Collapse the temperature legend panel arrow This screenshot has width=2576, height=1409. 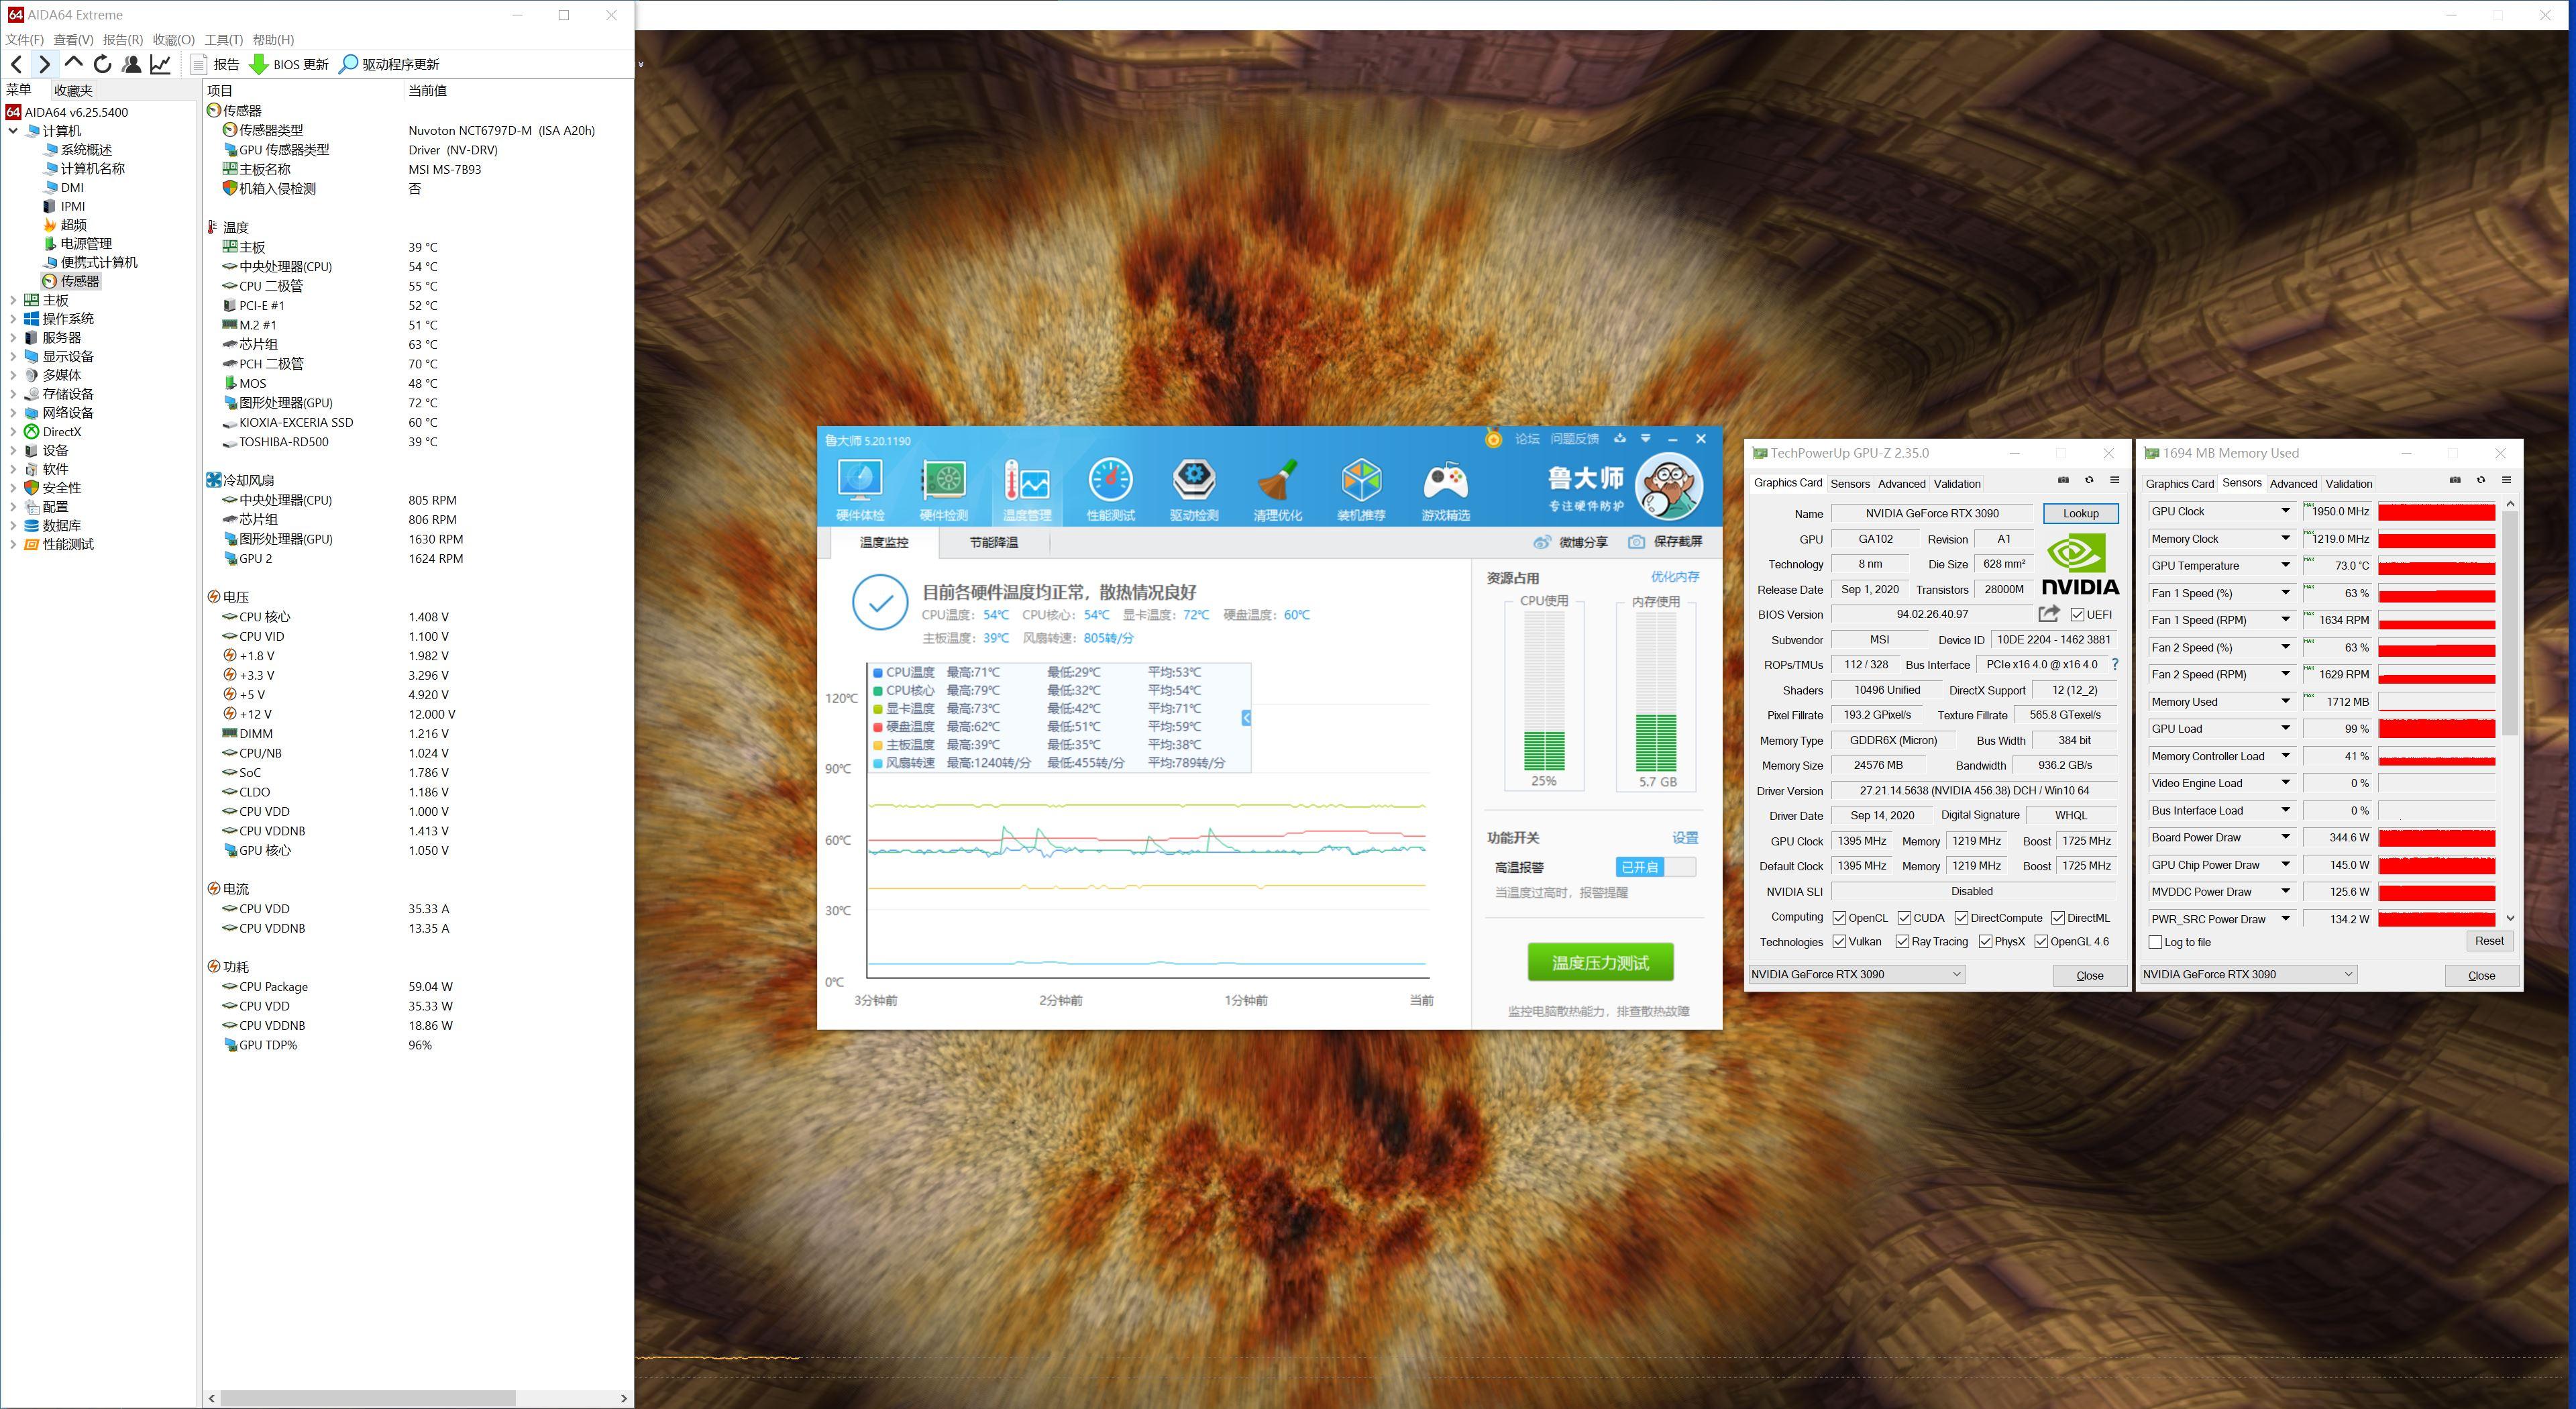pos(1246,717)
